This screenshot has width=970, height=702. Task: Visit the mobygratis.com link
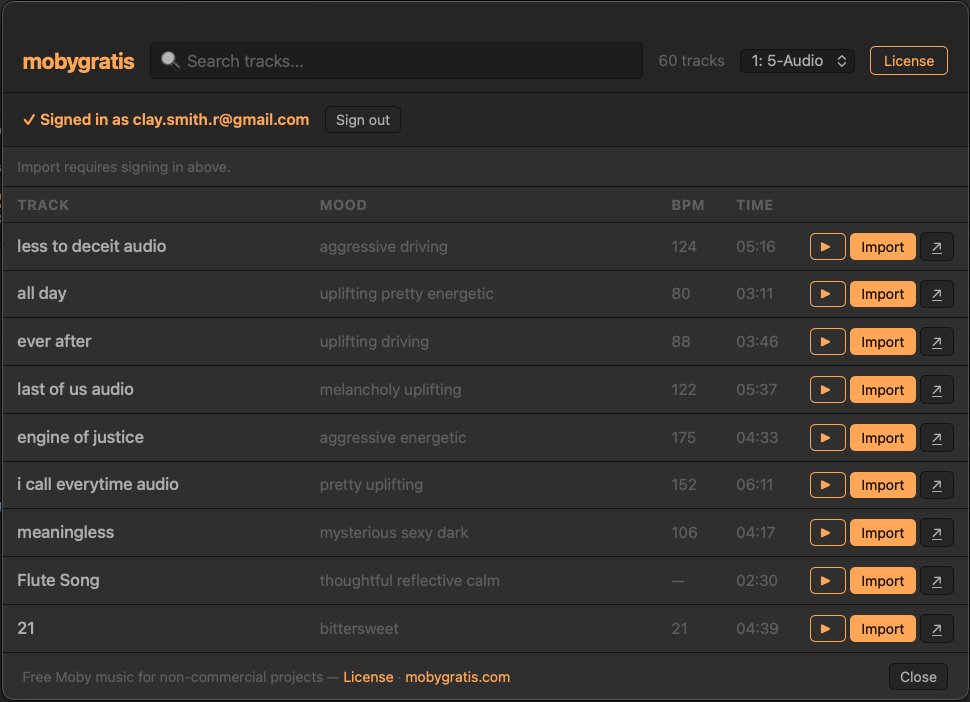[x=457, y=677]
